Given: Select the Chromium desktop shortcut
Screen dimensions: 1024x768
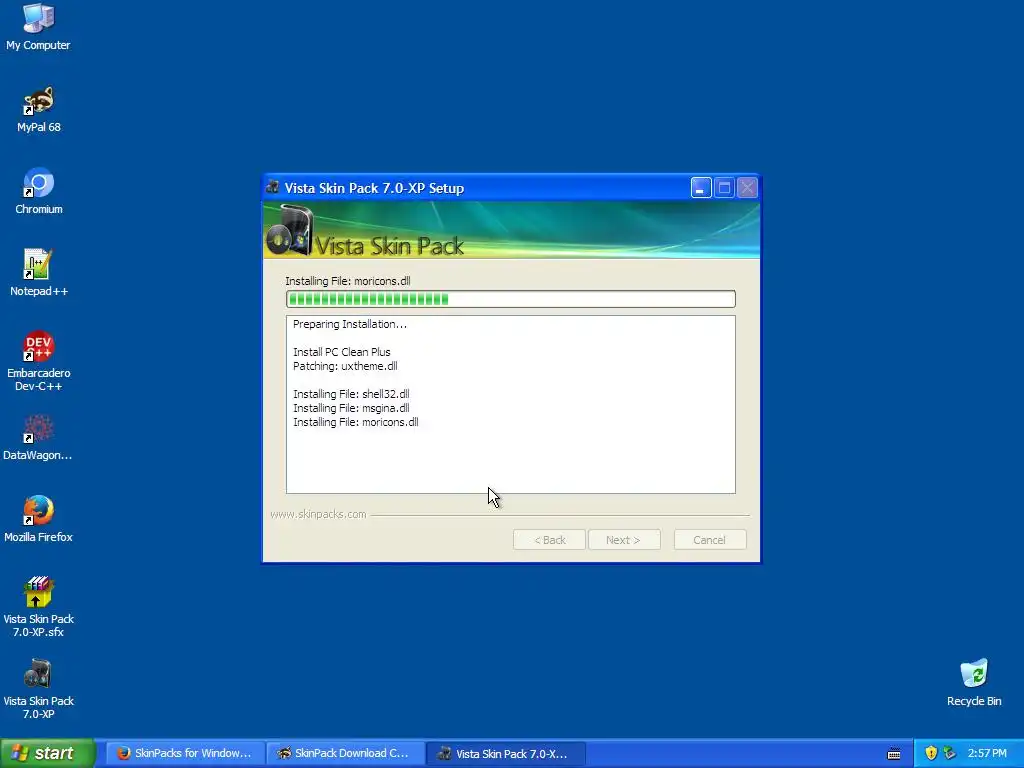Looking at the screenshot, I should pos(39,191).
